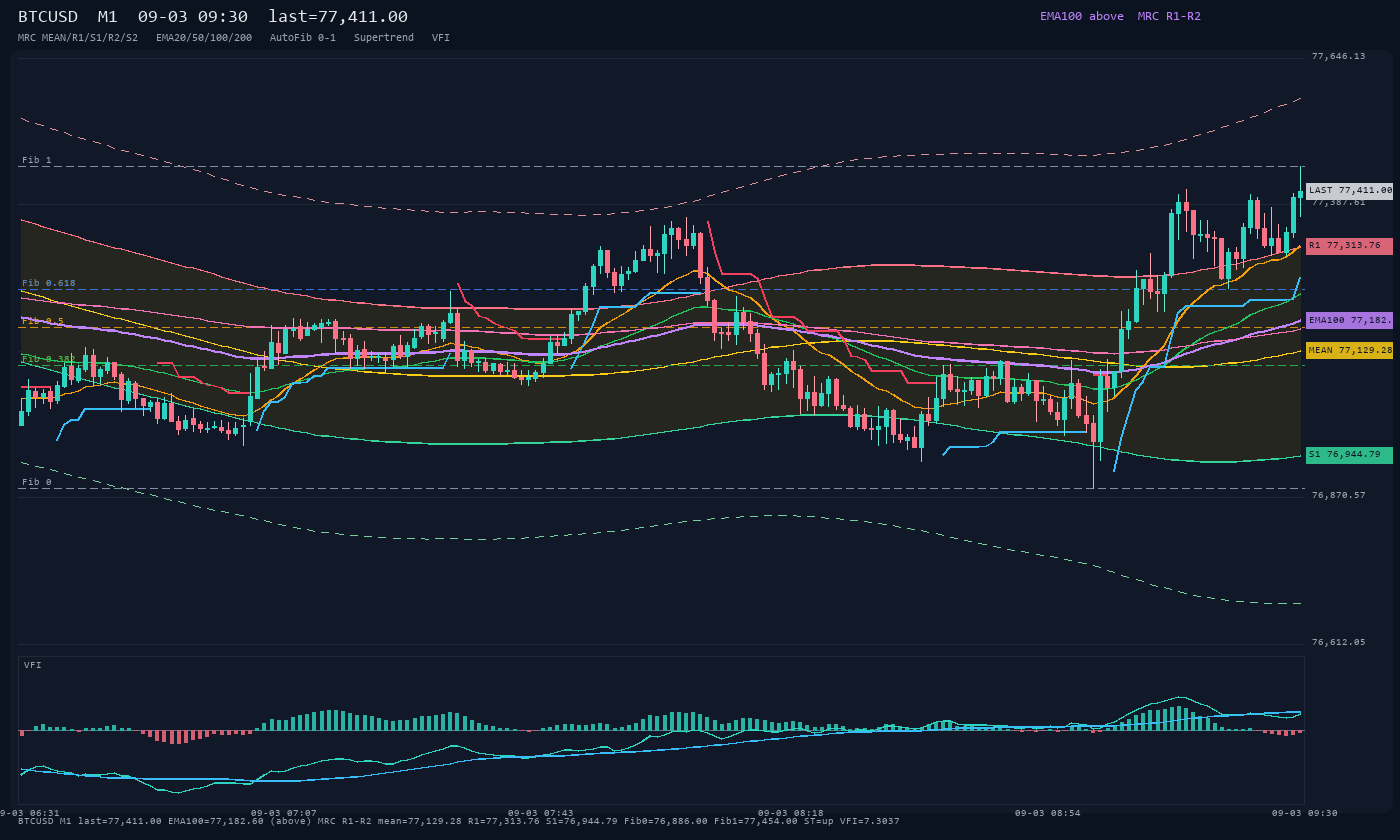This screenshot has width=1400, height=840.
Task: Click the AutoFib 0-1 legend entry
Action: pyautogui.click(x=303, y=38)
